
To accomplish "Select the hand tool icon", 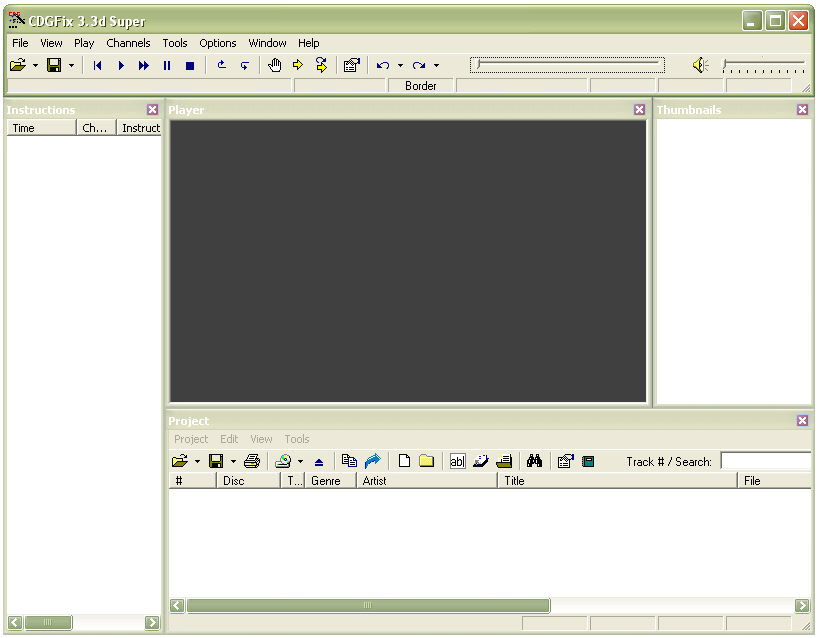I will 274,65.
